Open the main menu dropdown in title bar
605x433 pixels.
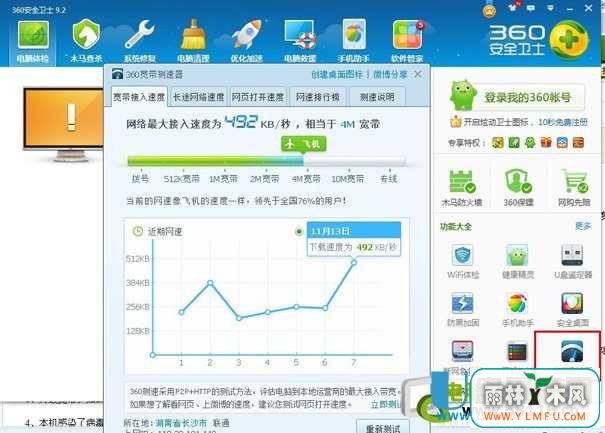tap(551, 8)
